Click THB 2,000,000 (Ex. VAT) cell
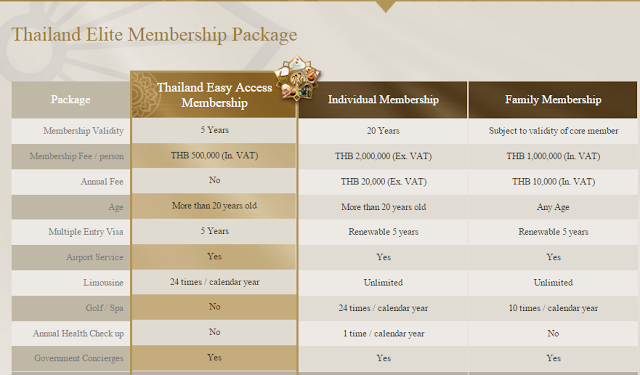Screen dimensions: 640x375 coord(383,156)
